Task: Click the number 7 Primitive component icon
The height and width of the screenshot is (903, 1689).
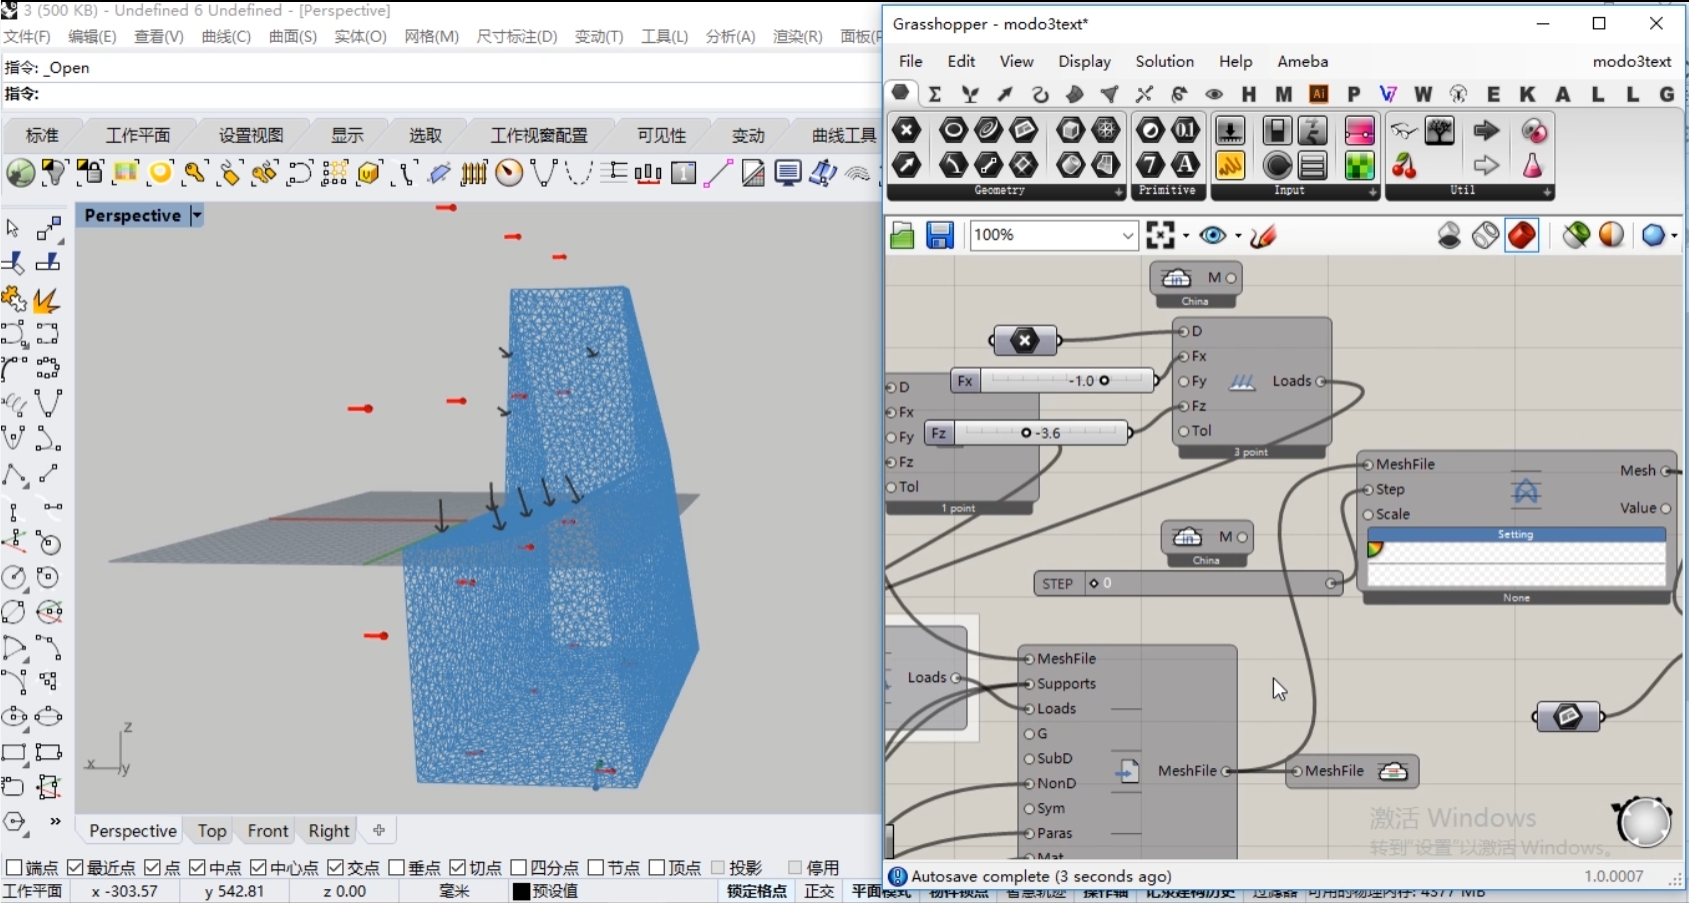Action: pos(1151,165)
